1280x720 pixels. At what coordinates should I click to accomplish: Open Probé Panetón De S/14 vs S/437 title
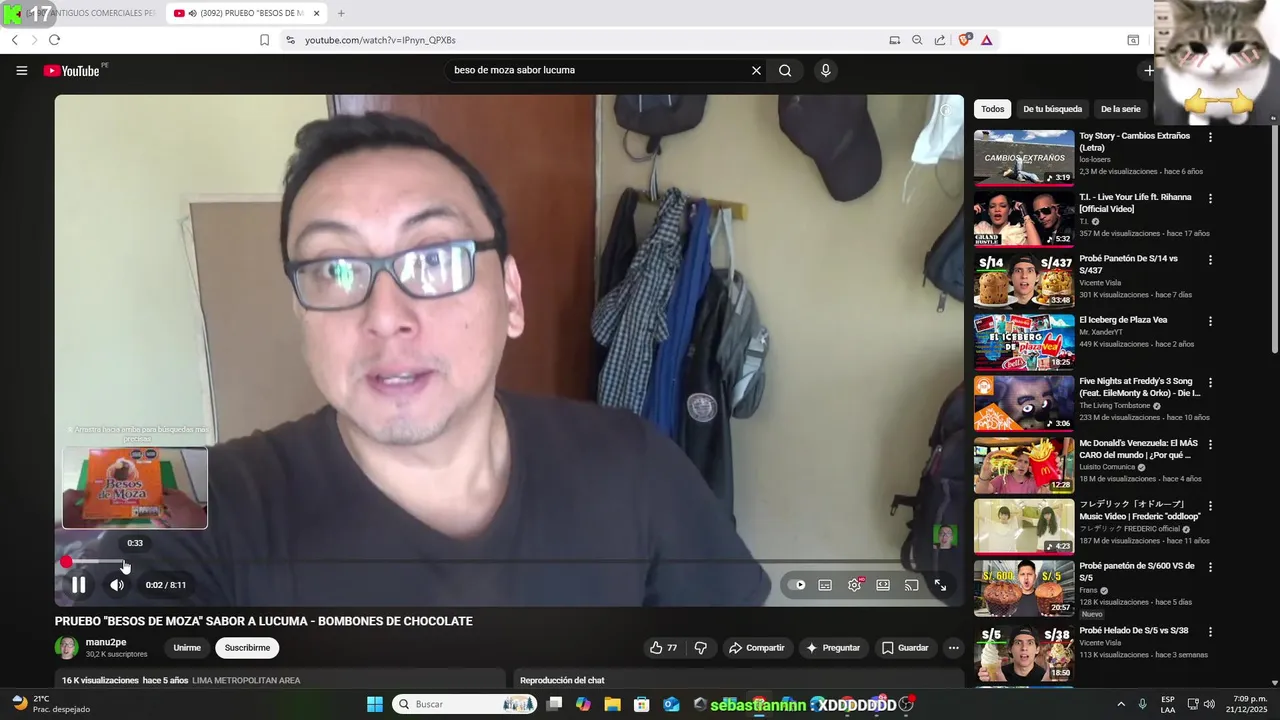coord(1128,264)
